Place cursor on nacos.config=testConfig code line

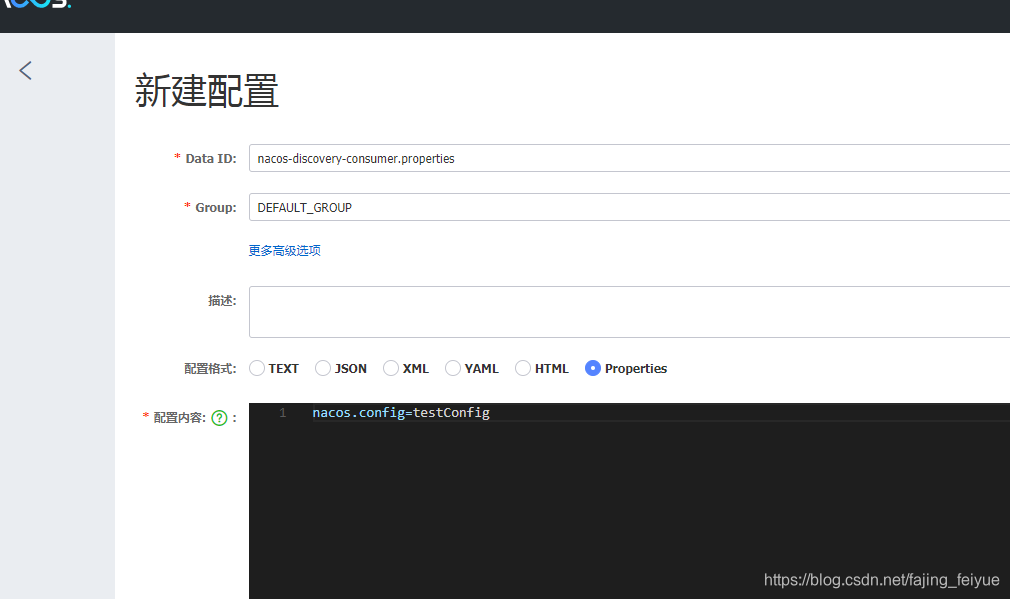point(401,413)
